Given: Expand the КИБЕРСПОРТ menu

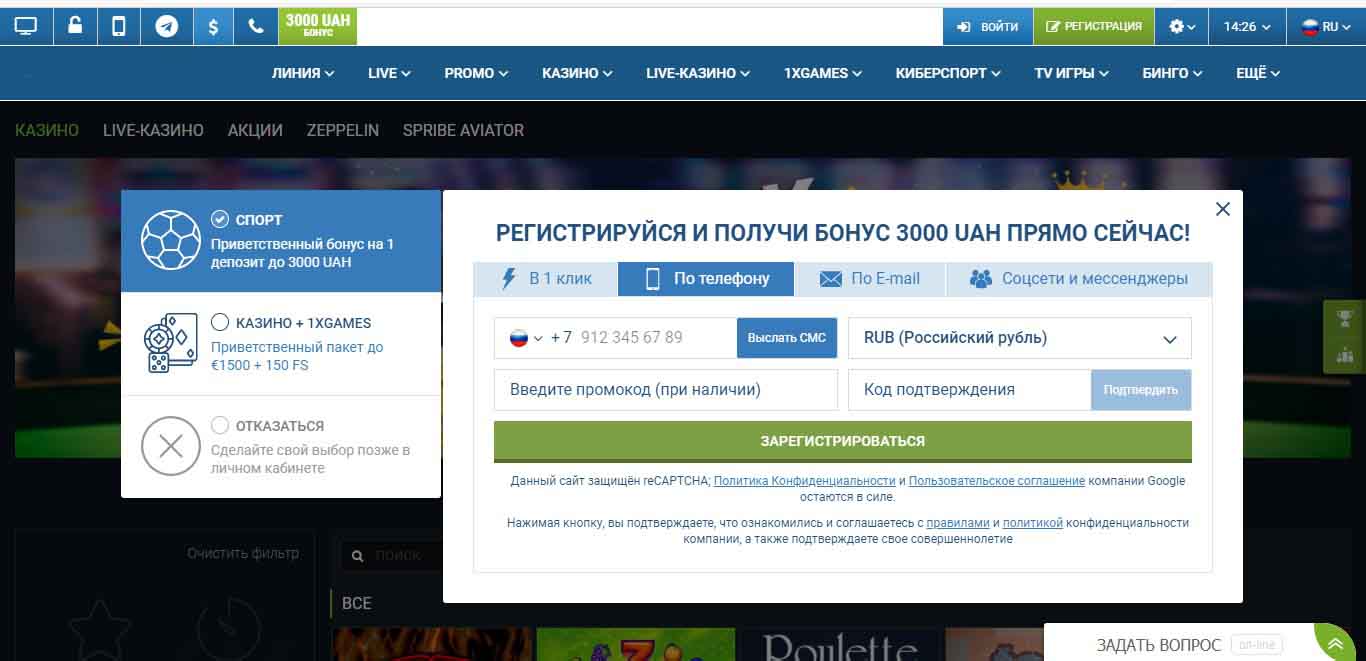Looking at the screenshot, I should 948,73.
